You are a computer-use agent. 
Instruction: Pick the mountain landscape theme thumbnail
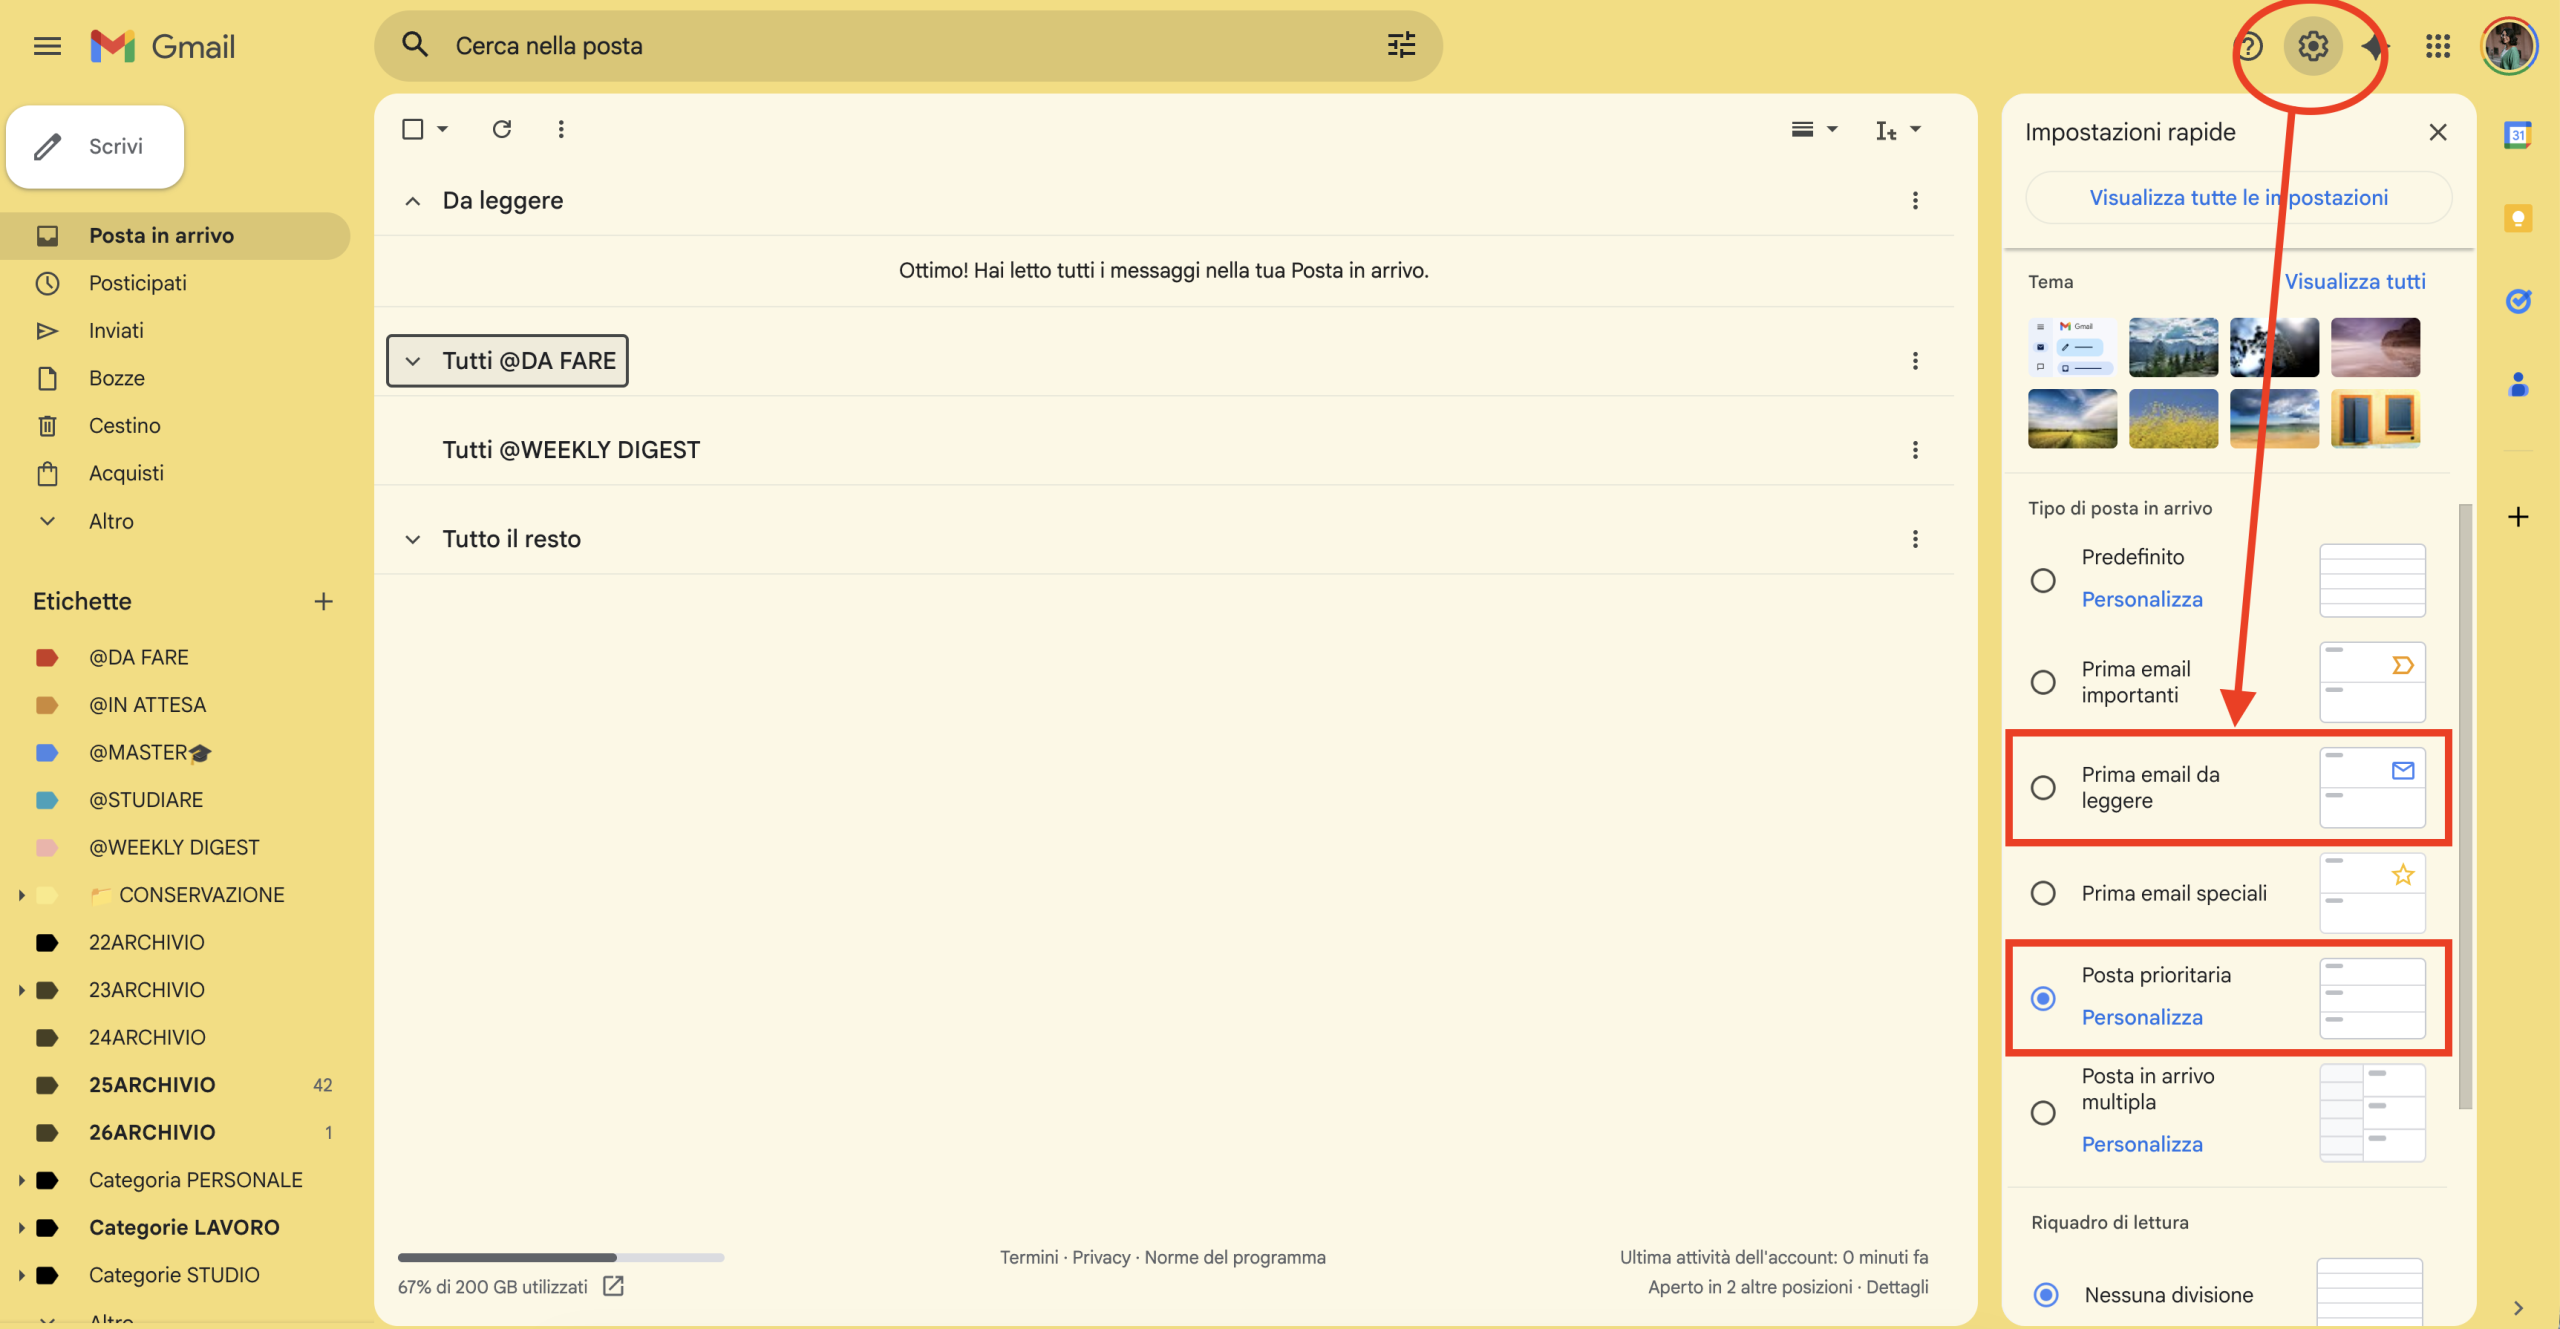pos(2172,347)
